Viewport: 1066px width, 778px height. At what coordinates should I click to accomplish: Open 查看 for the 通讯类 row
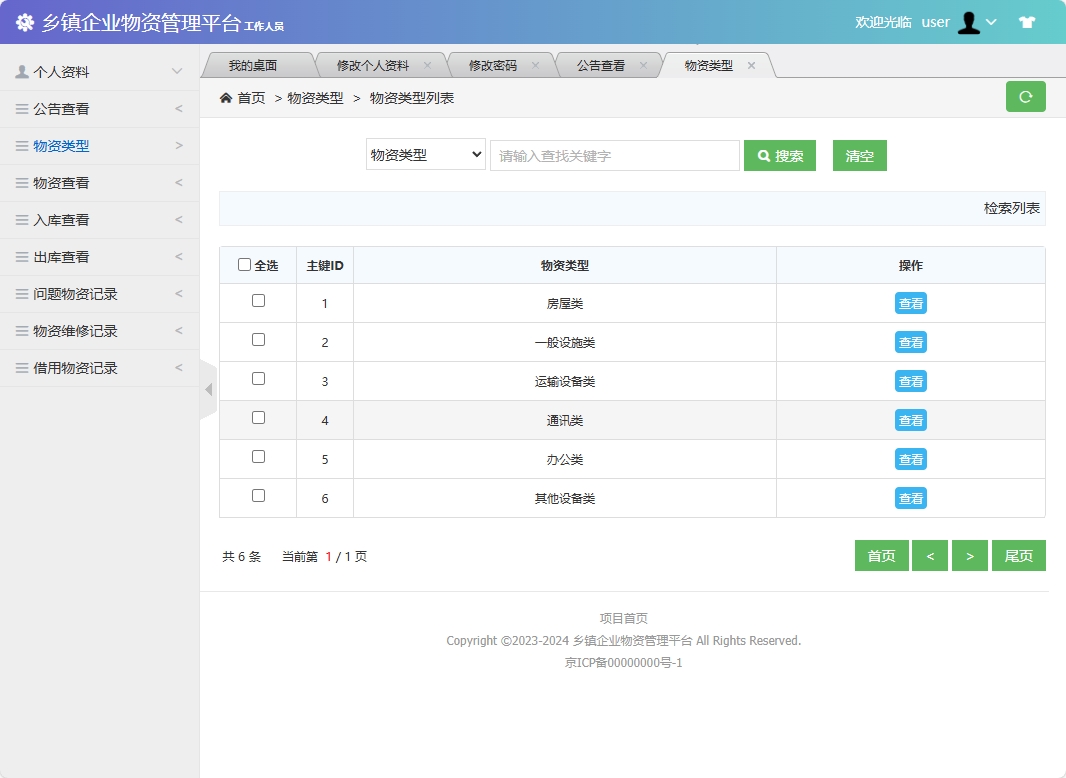pyautogui.click(x=910, y=420)
